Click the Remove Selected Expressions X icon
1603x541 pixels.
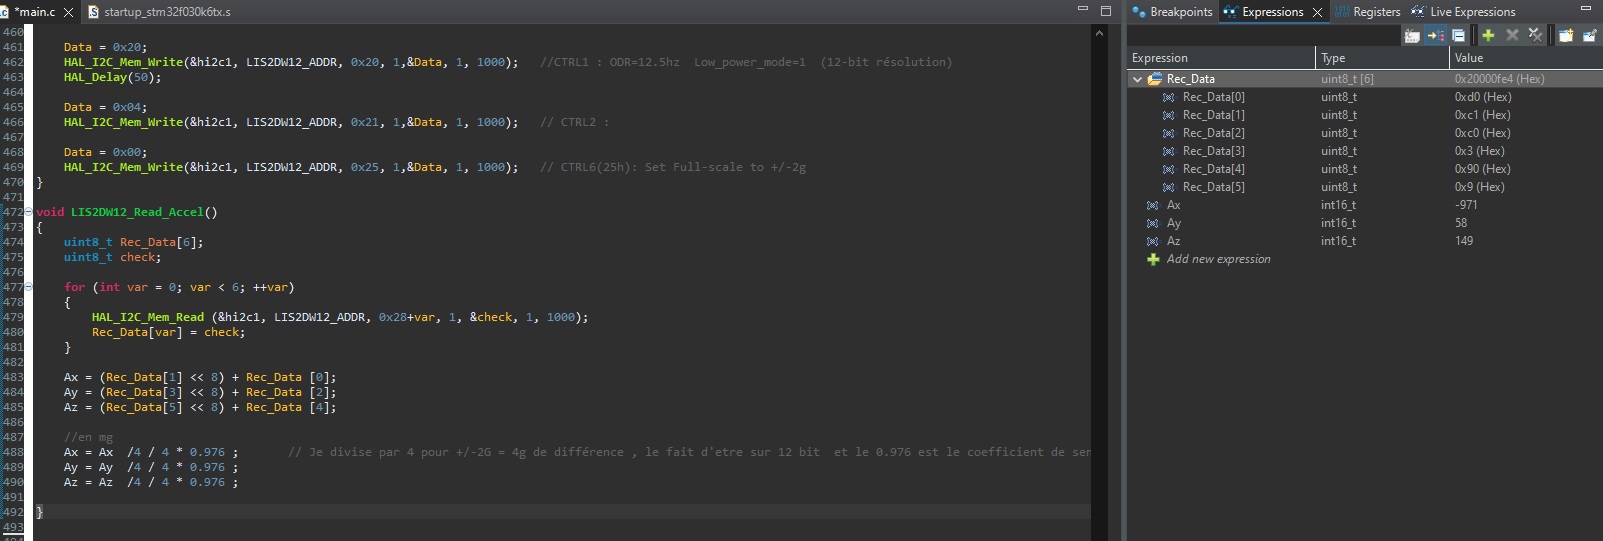pos(1512,36)
